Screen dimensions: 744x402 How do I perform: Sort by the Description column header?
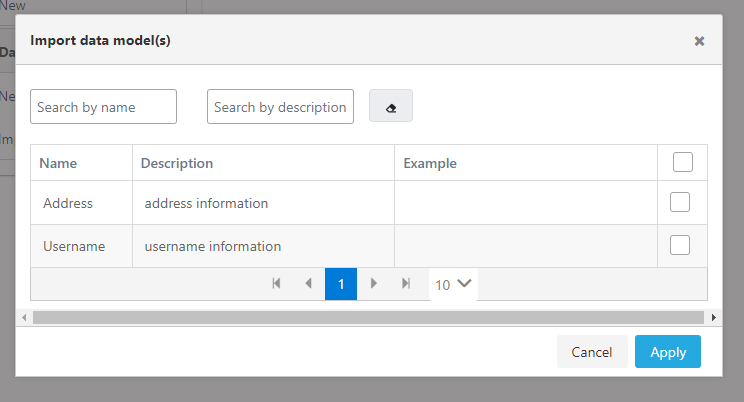coord(177,163)
